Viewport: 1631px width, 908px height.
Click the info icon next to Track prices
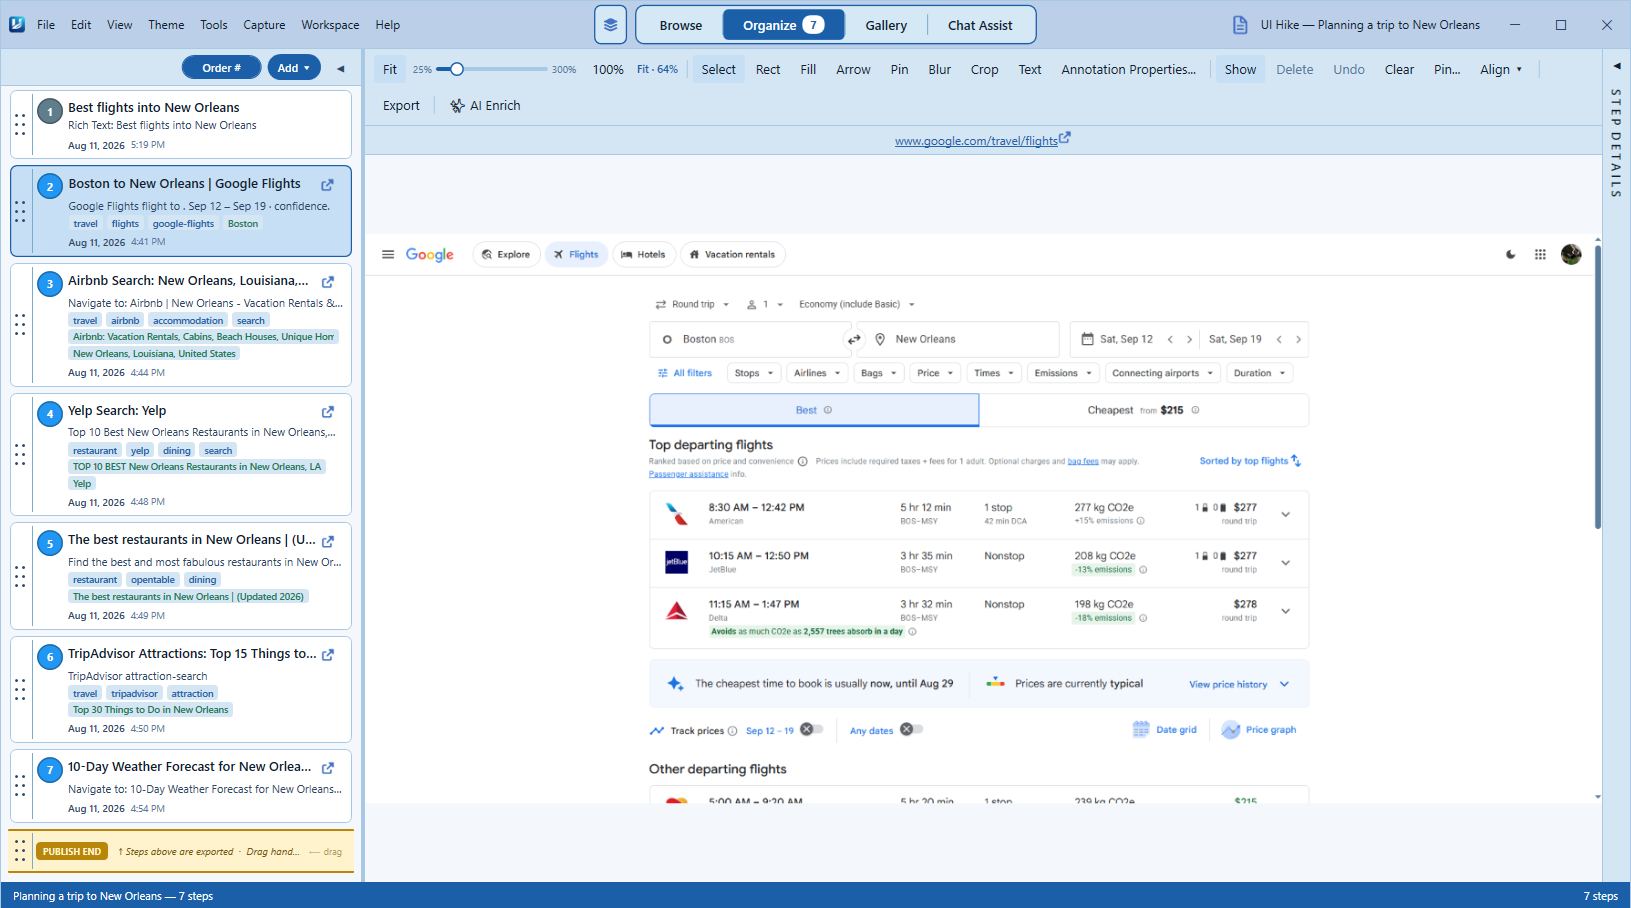pyautogui.click(x=732, y=731)
